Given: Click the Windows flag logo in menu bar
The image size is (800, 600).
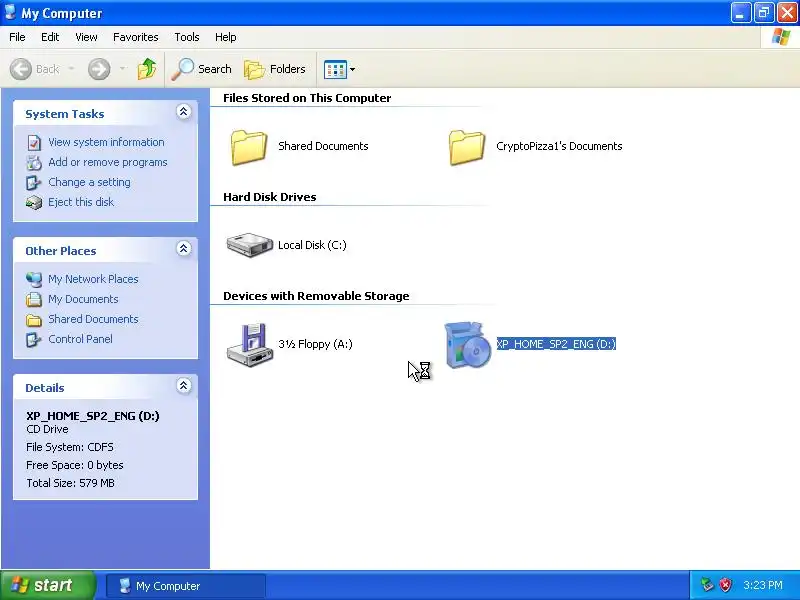Looking at the screenshot, I should click(x=780, y=37).
